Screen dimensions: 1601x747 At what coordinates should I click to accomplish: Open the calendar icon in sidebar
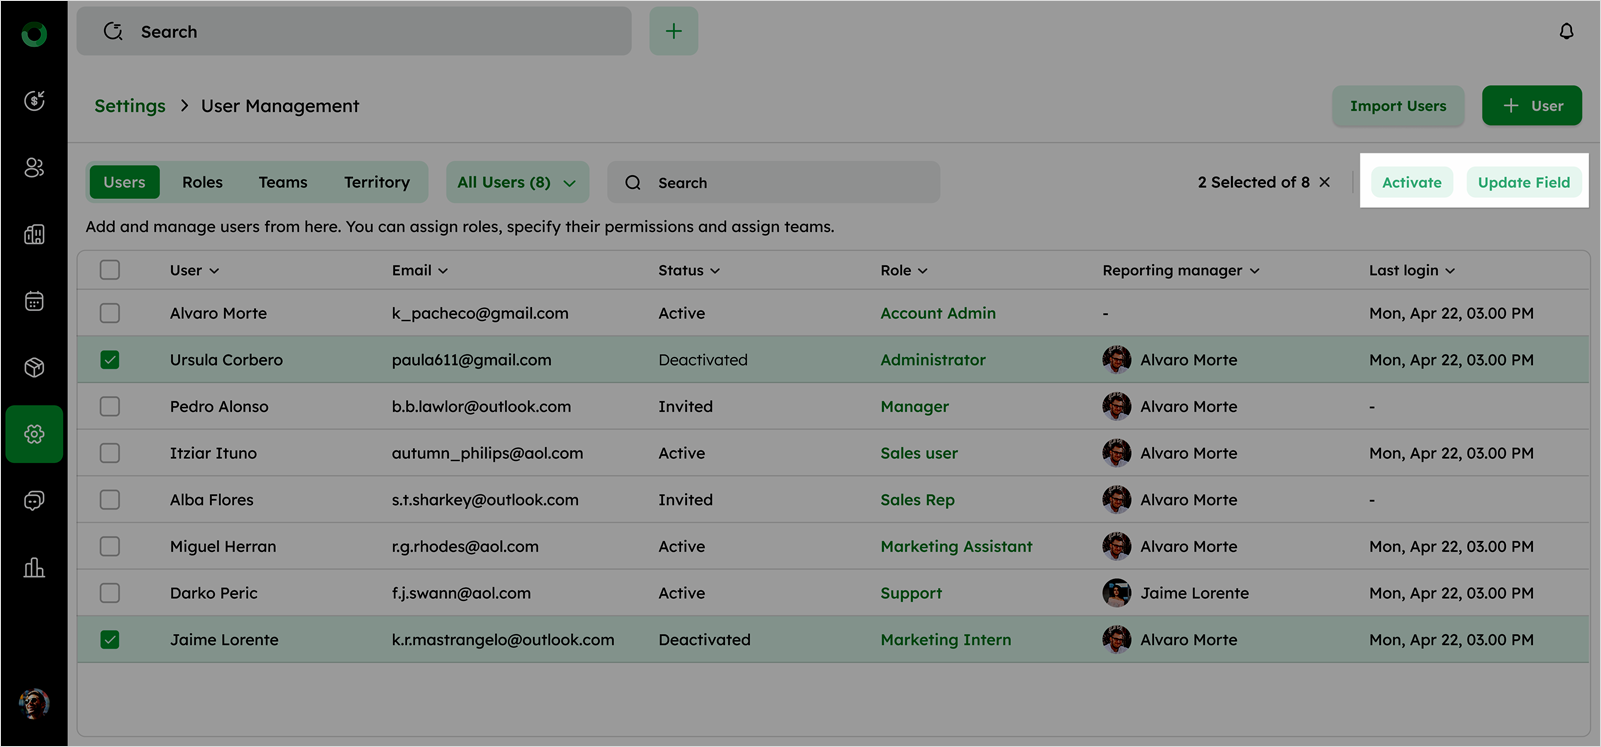(34, 301)
